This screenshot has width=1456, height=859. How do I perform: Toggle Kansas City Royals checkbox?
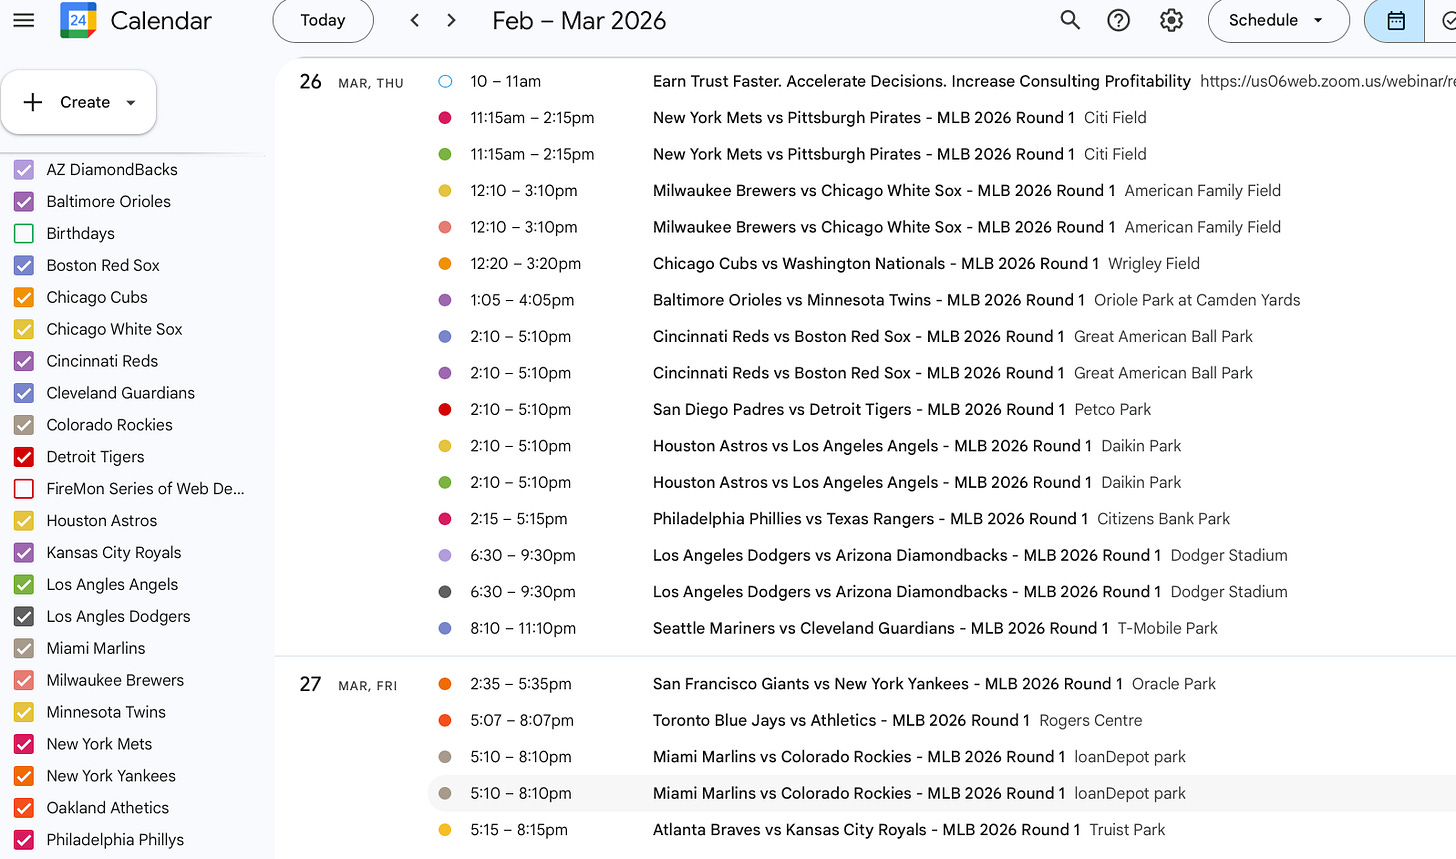coord(24,553)
